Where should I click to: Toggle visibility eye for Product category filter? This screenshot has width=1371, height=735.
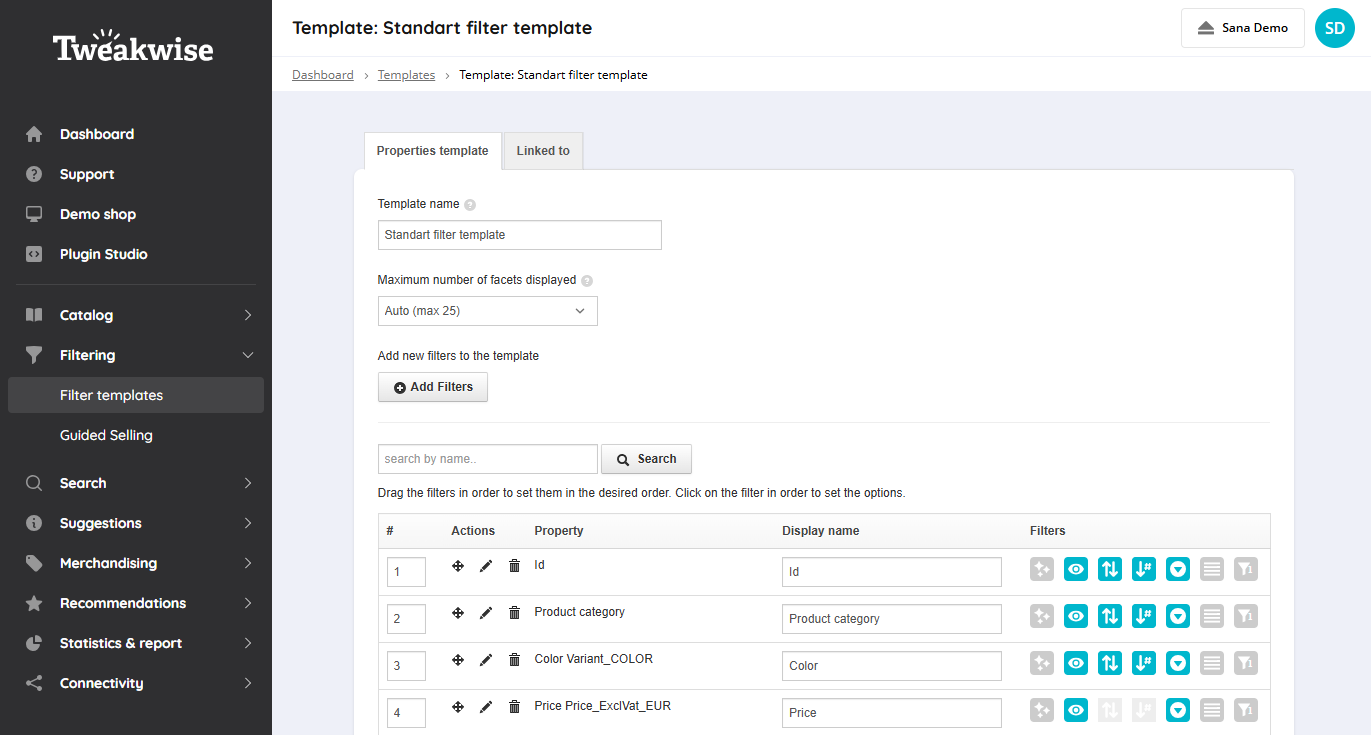coord(1076,616)
